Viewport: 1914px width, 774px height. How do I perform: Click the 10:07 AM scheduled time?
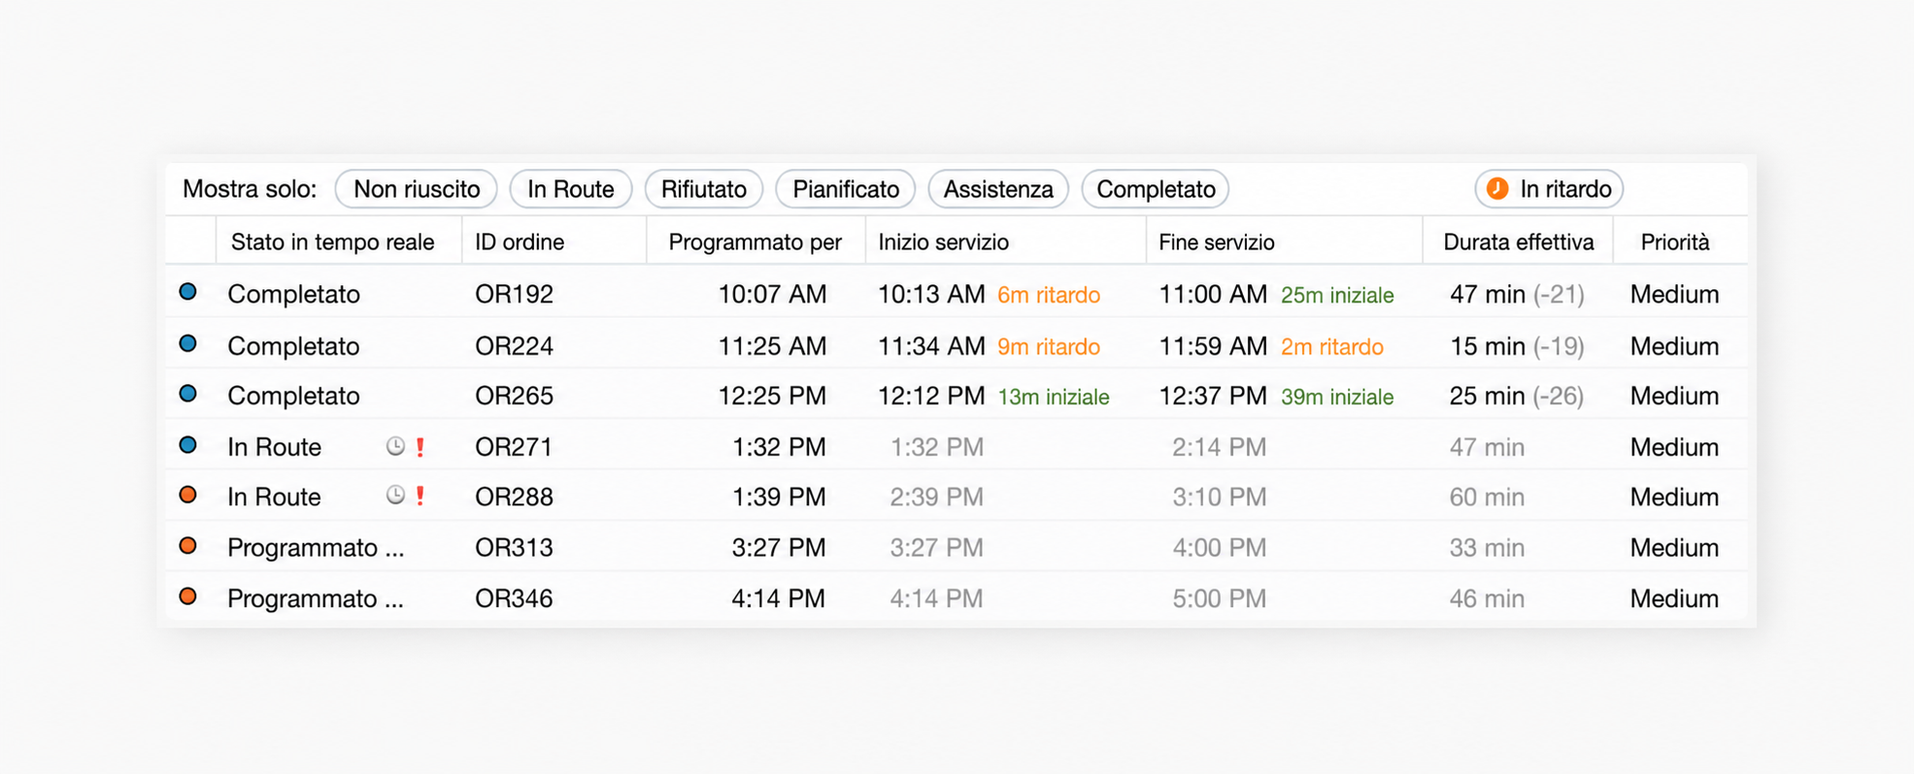click(x=772, y=294)
